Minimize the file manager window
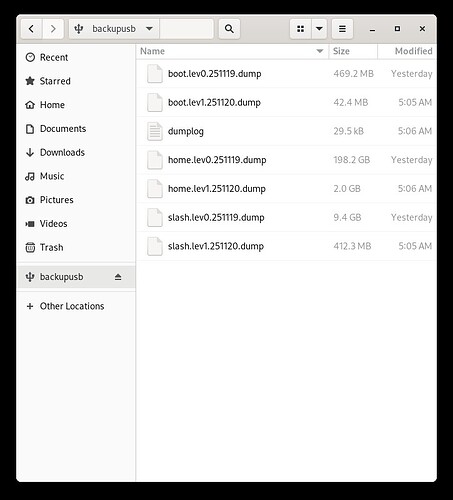Screen dimensions: 453x500 (x=372, y=29)
